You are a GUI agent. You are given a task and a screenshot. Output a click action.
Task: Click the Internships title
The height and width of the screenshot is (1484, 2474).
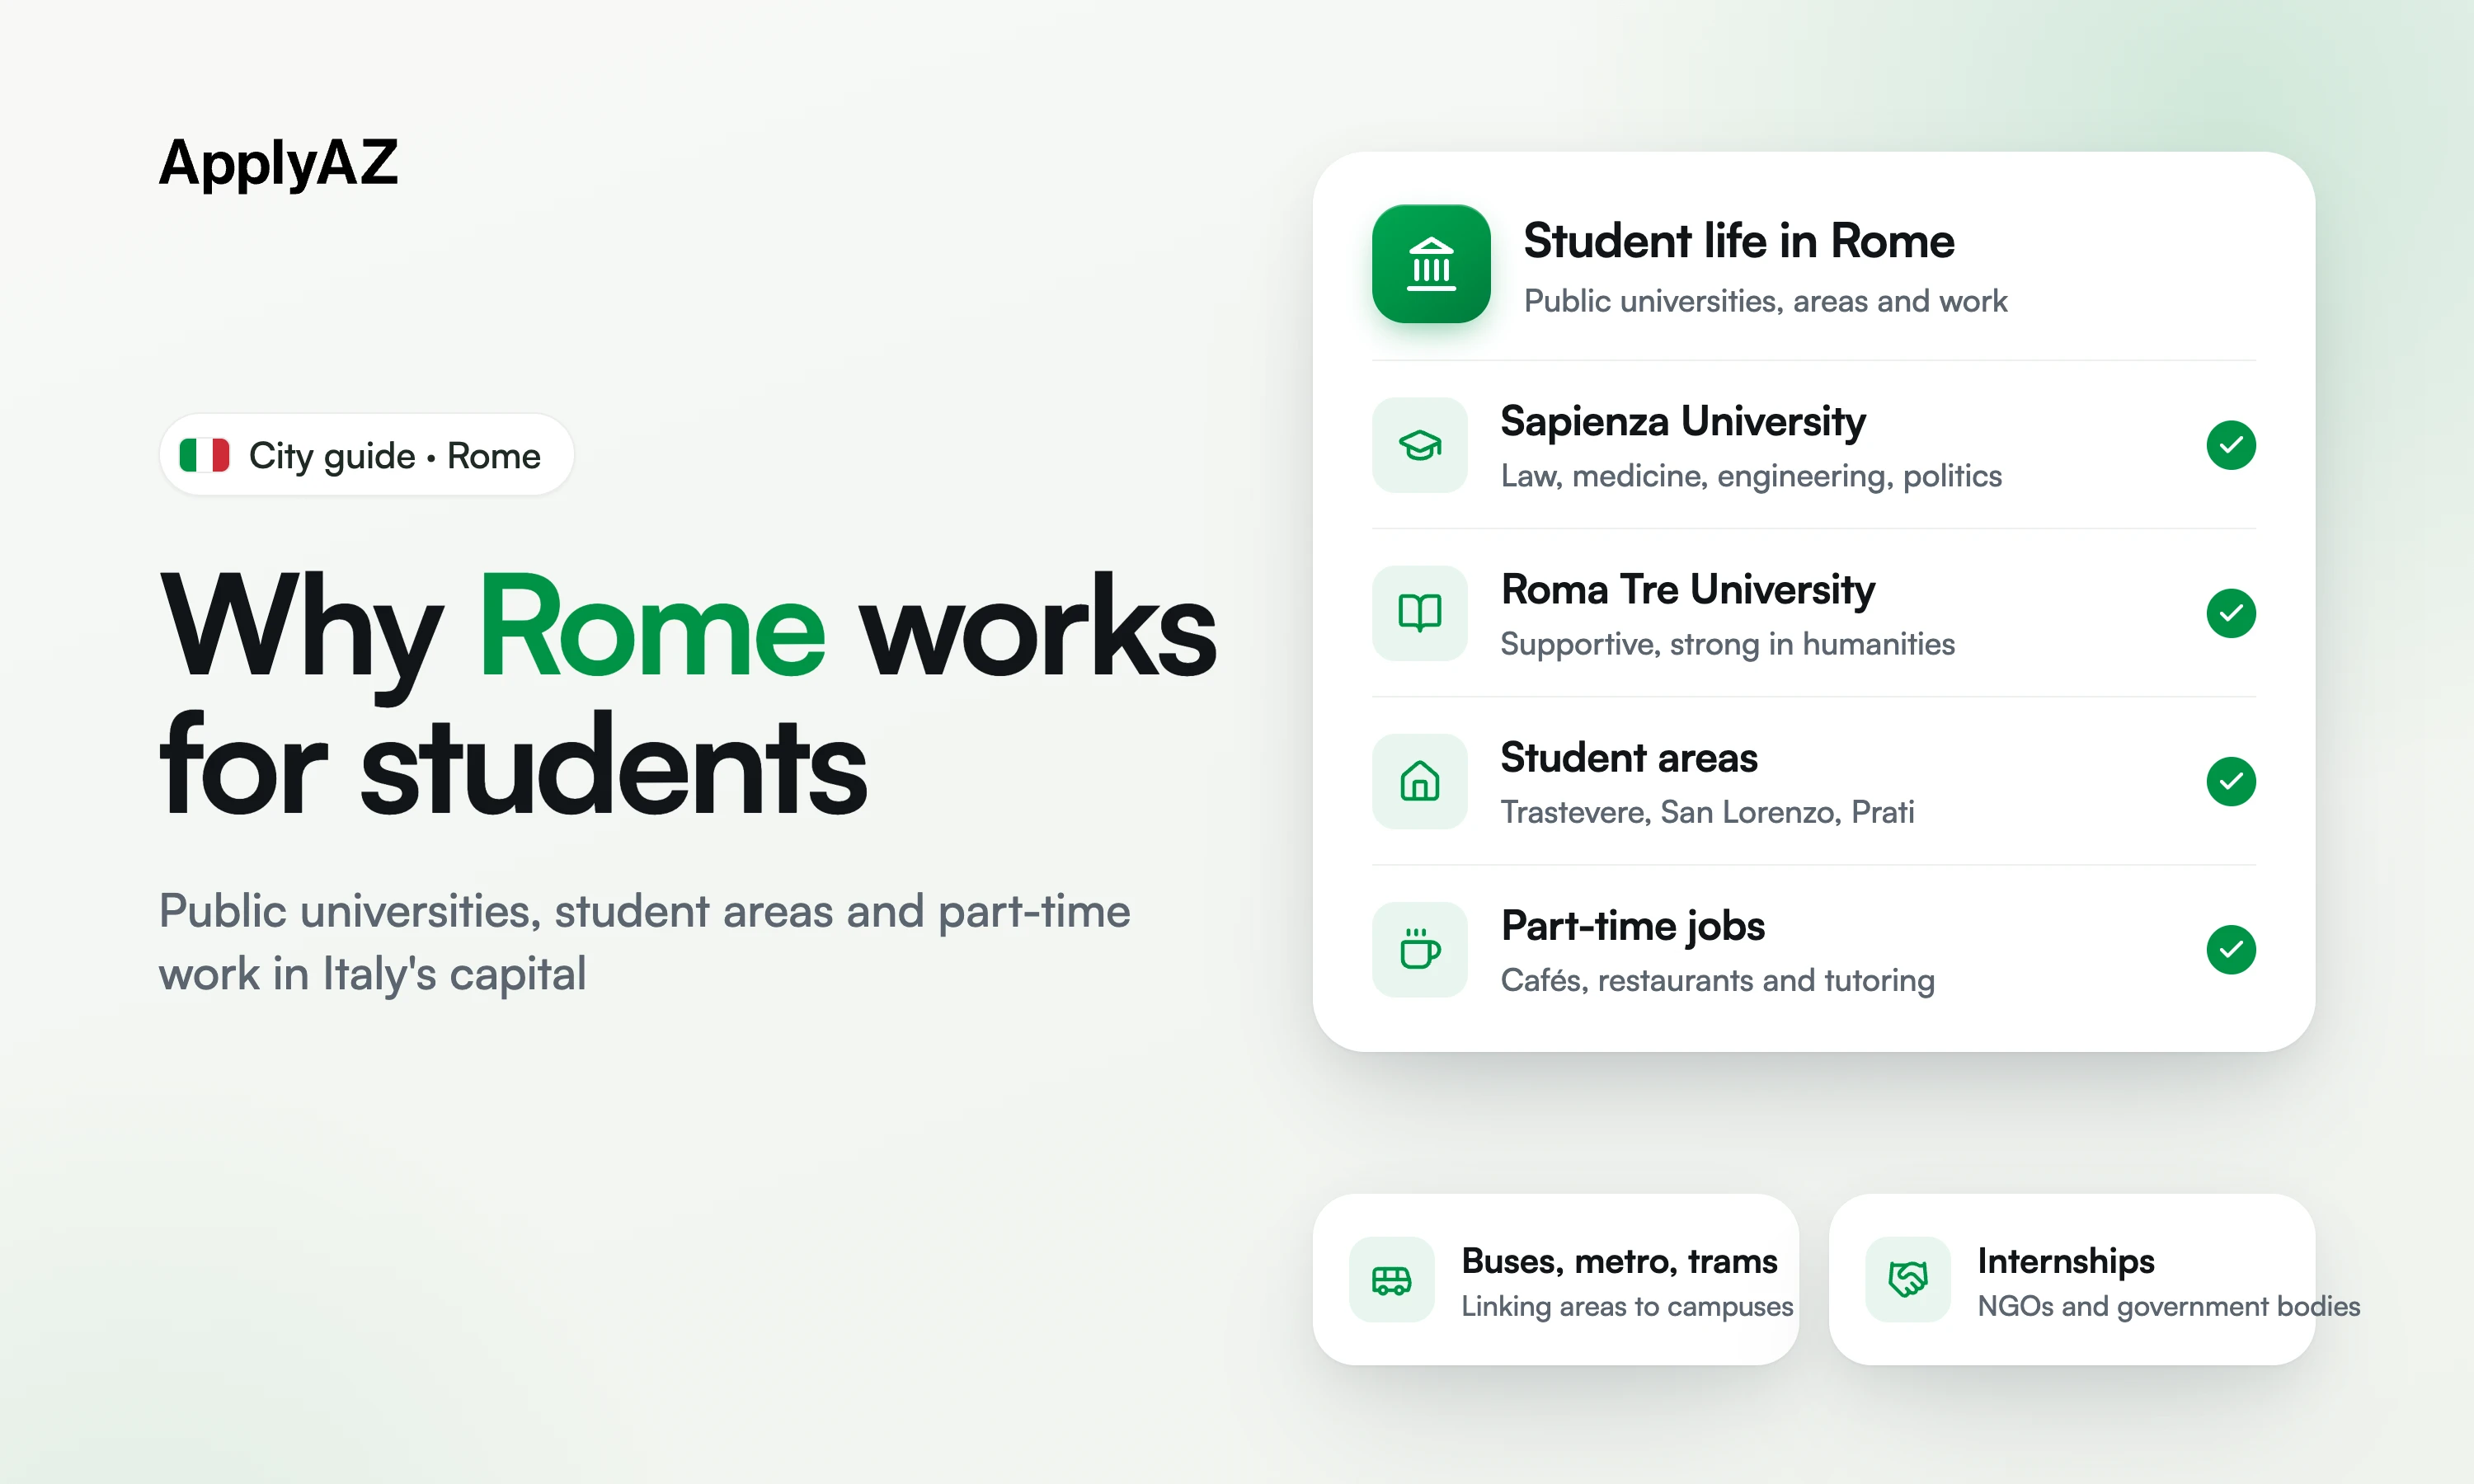click(2066, 1263)
